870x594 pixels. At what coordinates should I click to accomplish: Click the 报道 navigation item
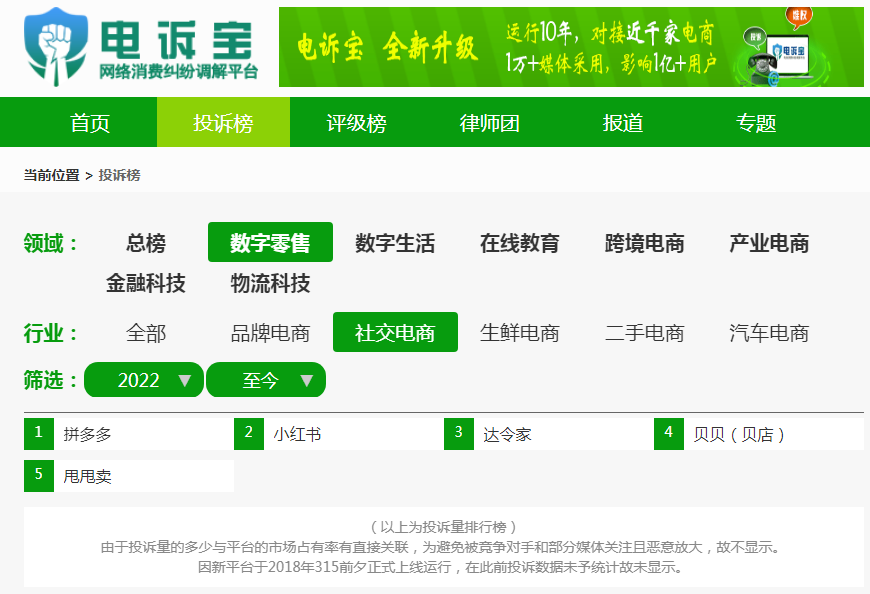pyautogui.click(x=623, y=123)
